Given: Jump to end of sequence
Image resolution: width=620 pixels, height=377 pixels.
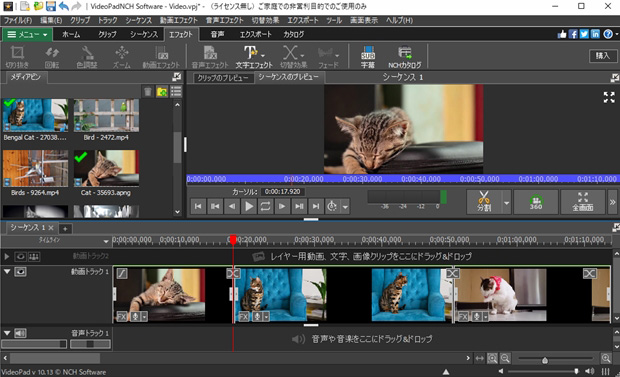Looking at the screenshot, I should point(315,206).
